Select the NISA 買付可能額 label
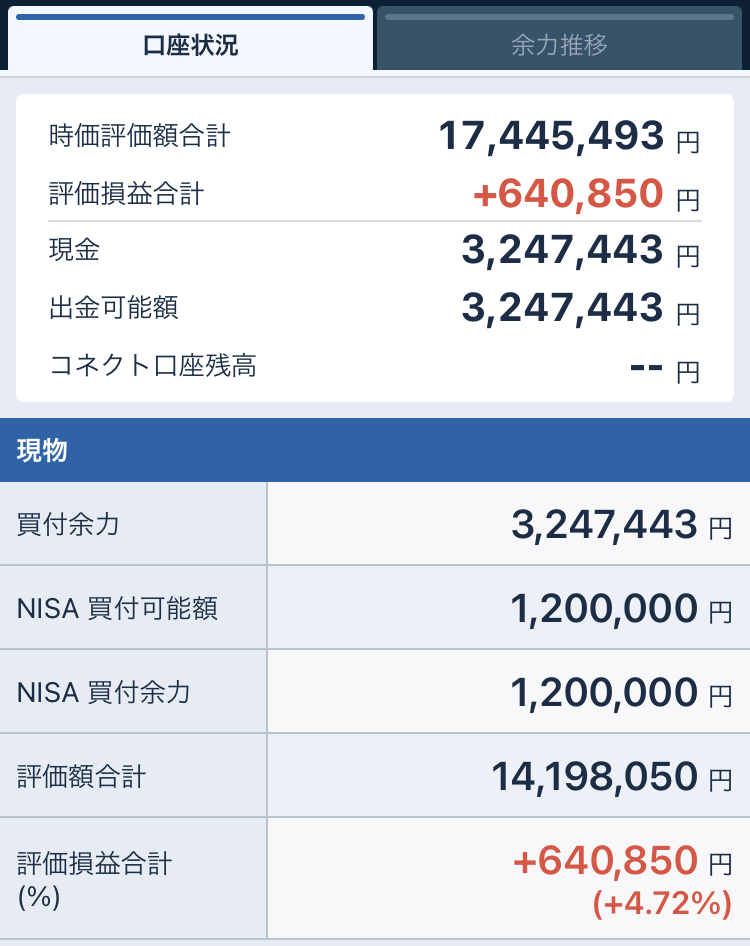 pyautogui.click(x=118, y=608)
